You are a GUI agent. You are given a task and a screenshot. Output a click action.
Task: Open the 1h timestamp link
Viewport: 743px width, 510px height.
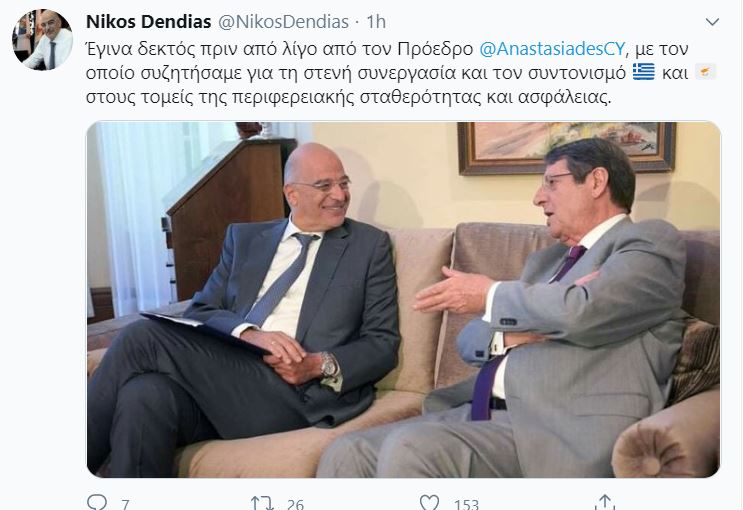pos(376,22)
